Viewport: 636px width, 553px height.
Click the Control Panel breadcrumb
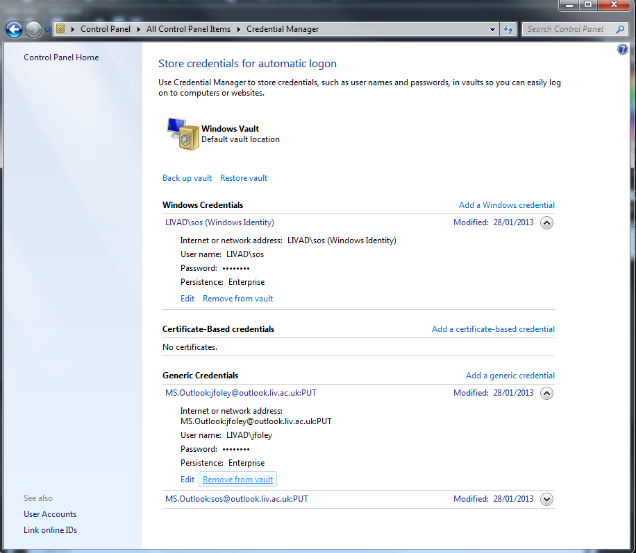105,29
